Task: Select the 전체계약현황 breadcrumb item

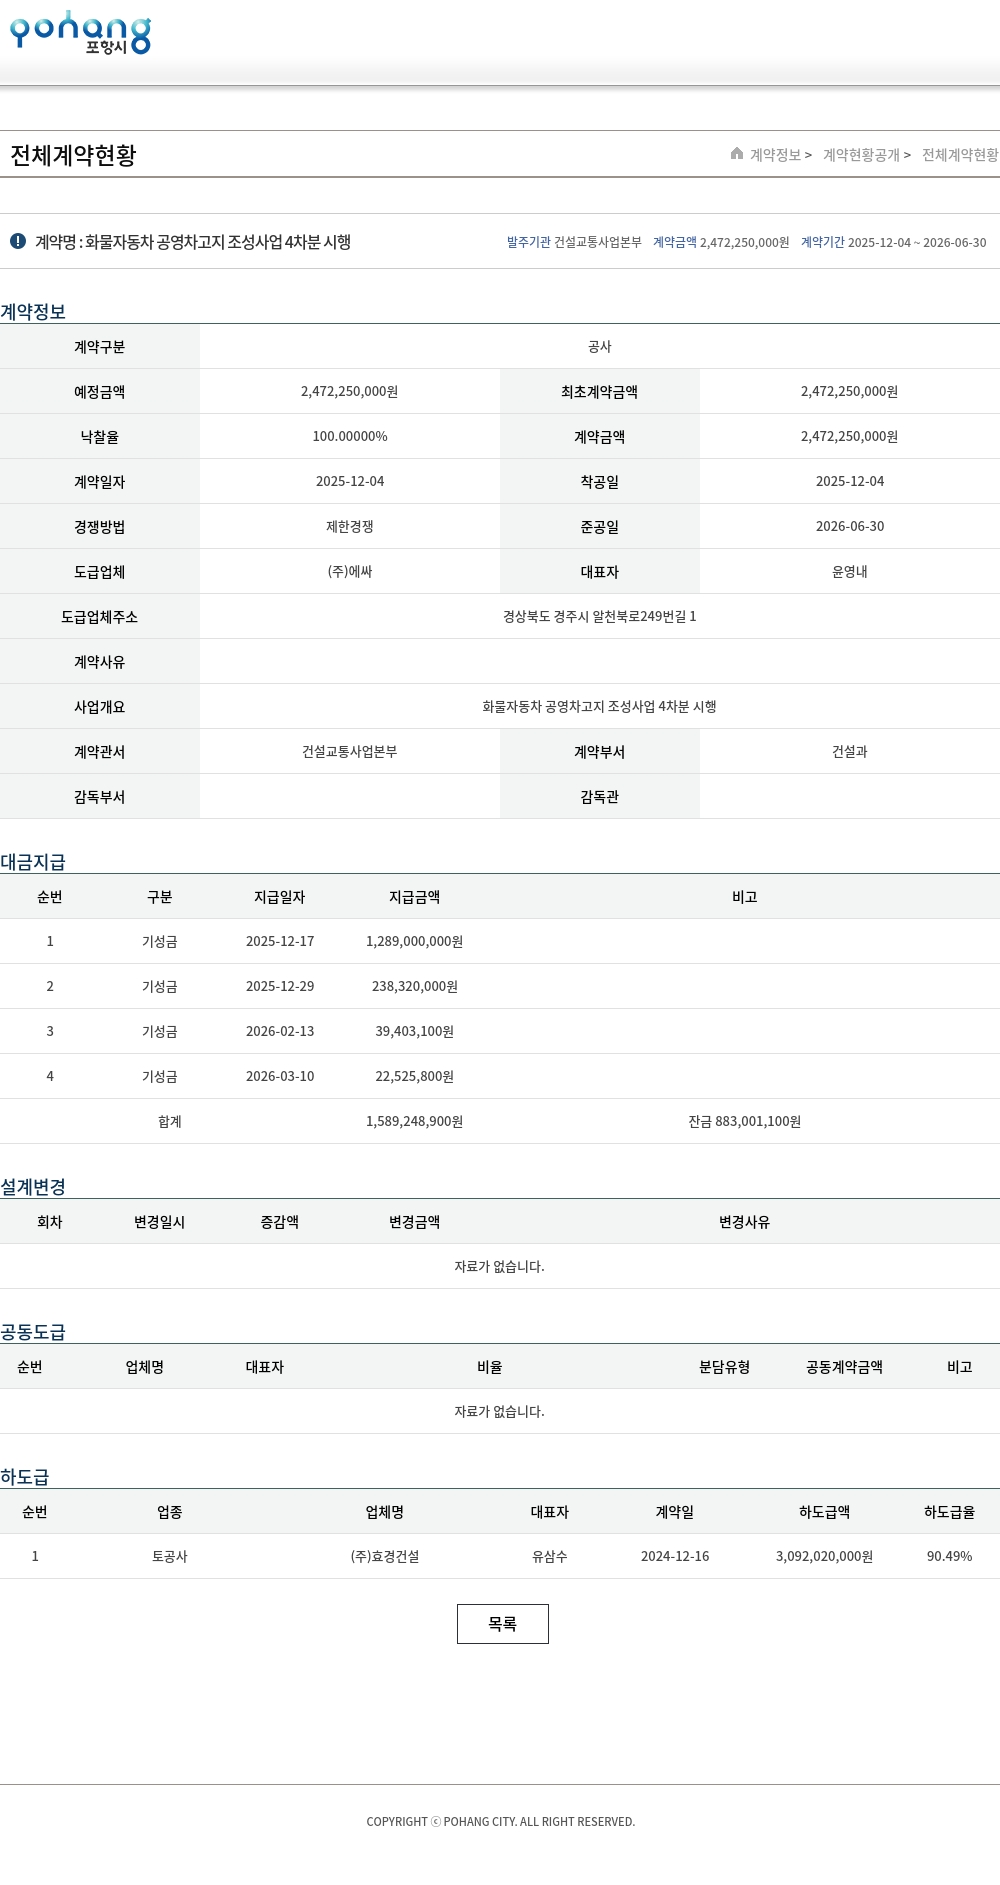Action: pos(959,155)
